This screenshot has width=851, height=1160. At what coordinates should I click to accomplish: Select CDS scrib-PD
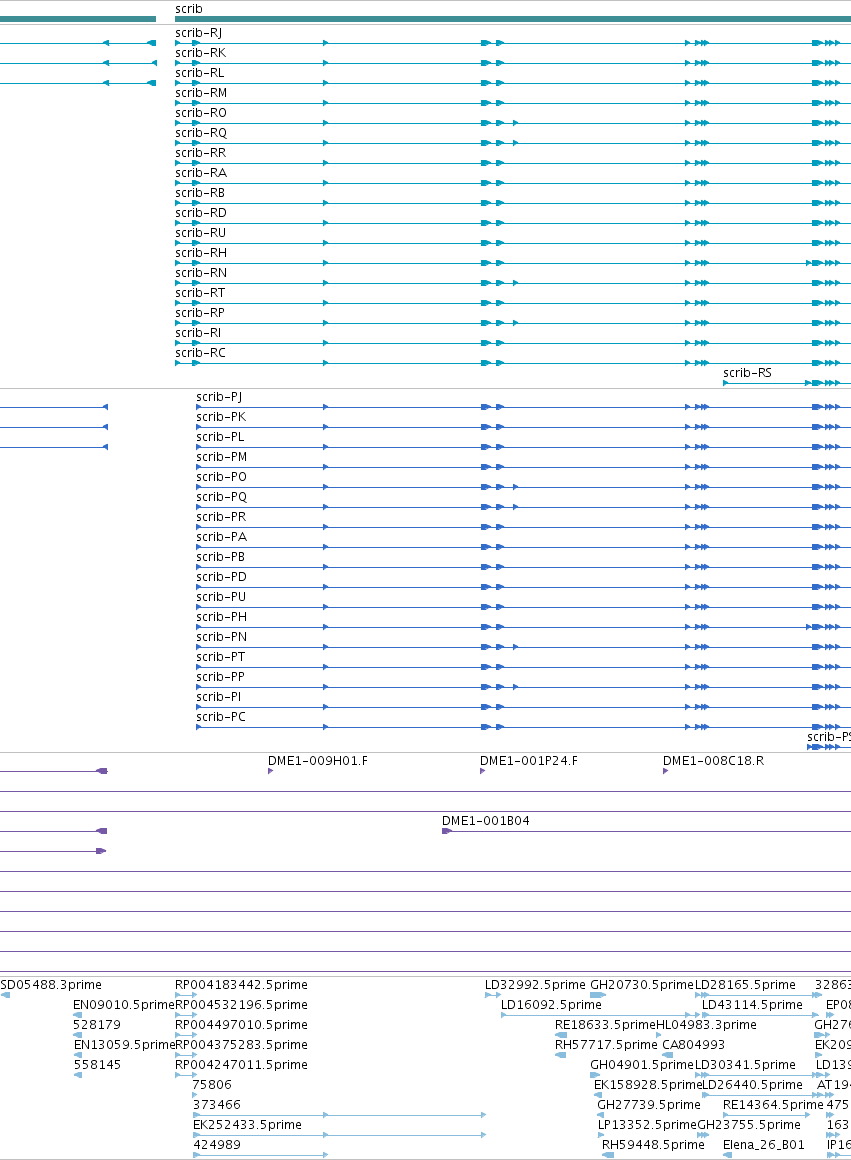coord(221,576)
